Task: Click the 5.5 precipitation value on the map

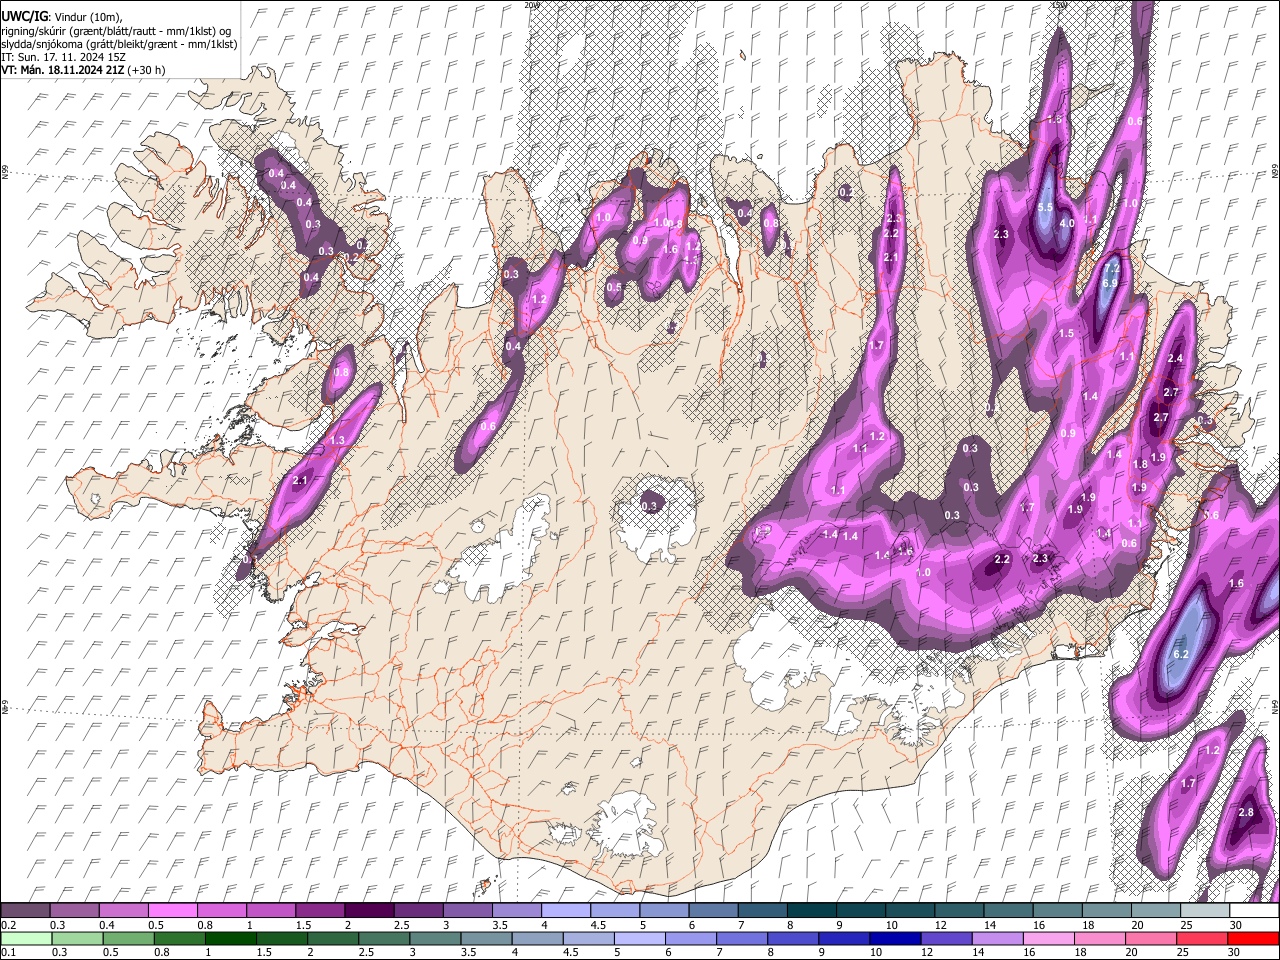Action: 1045,207
